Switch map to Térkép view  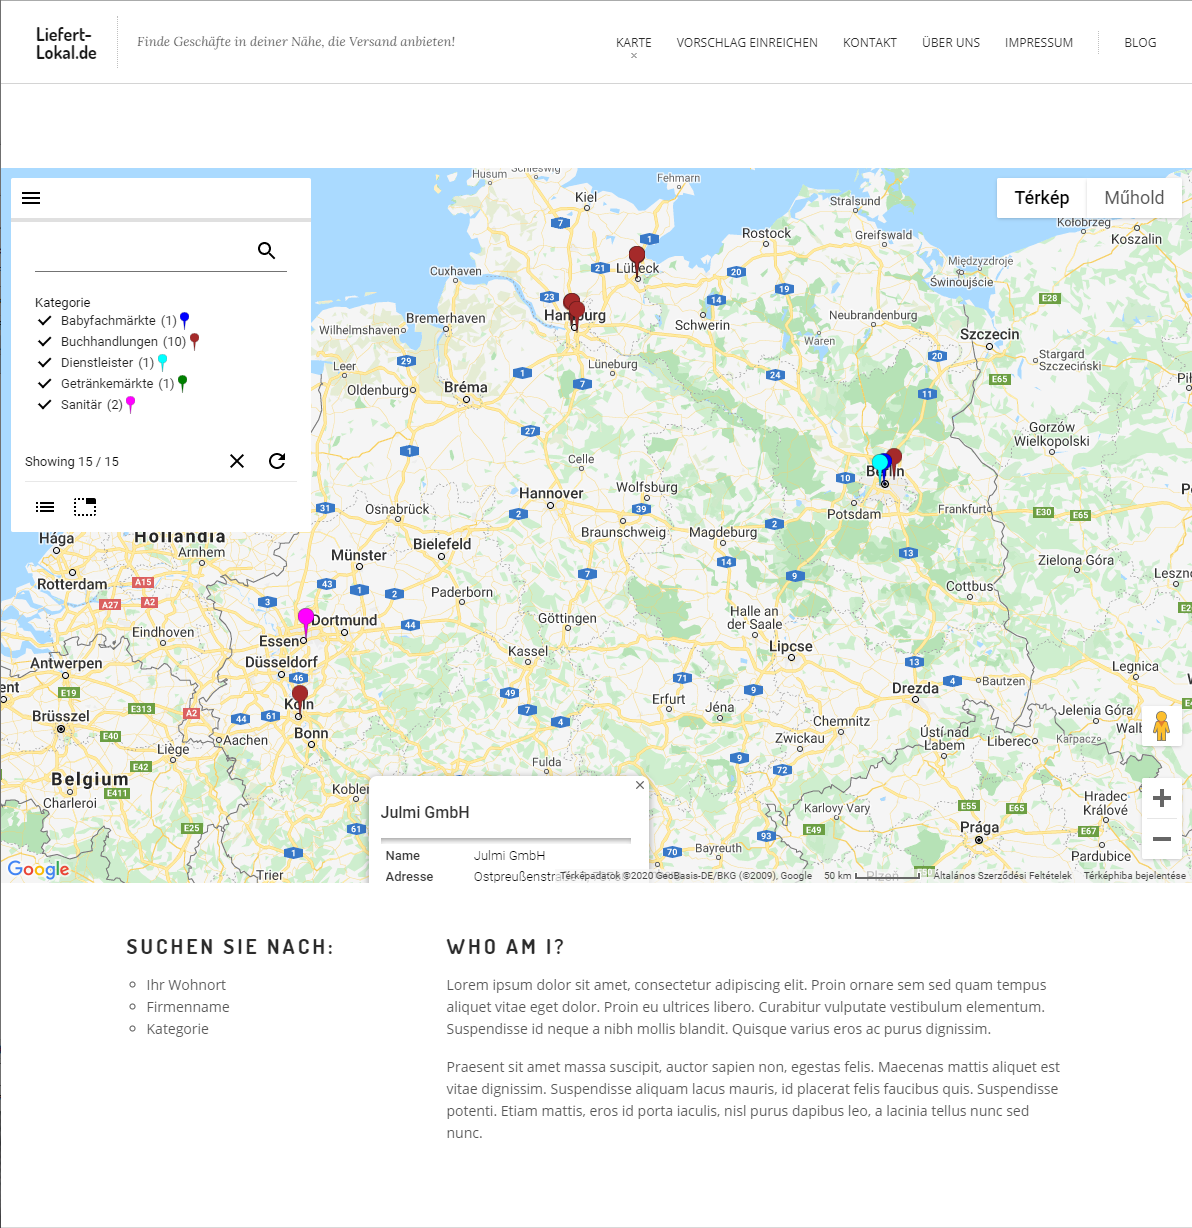(1042, 198)
